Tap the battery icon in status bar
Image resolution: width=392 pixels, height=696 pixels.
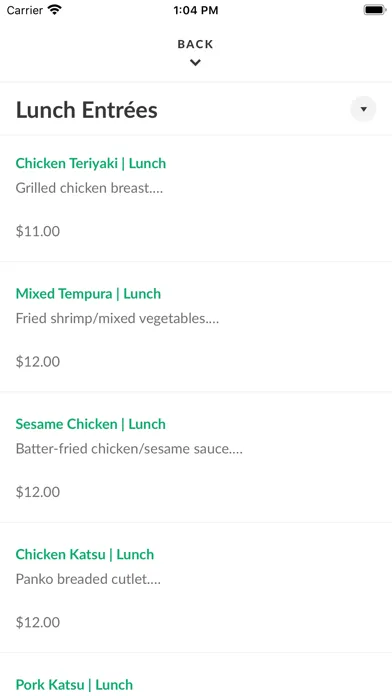click(x=375, y=10)
